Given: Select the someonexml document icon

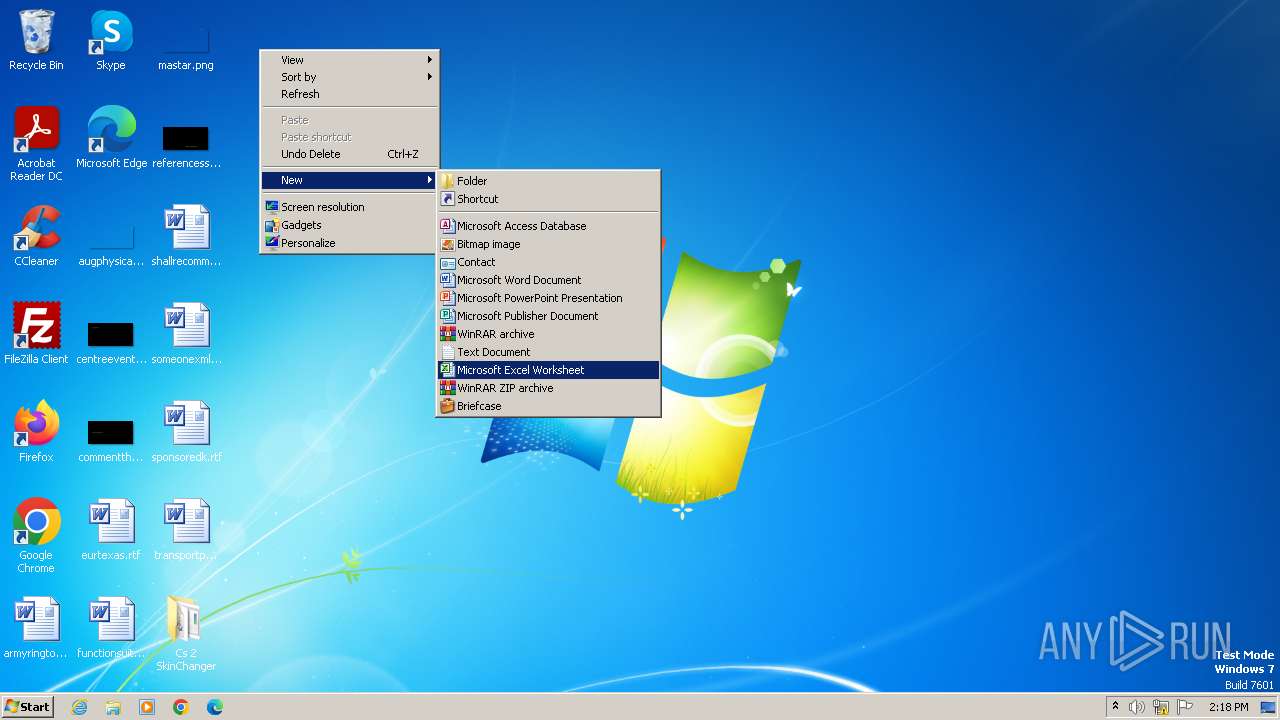Looking at the screenshot, I should [186, 334].
